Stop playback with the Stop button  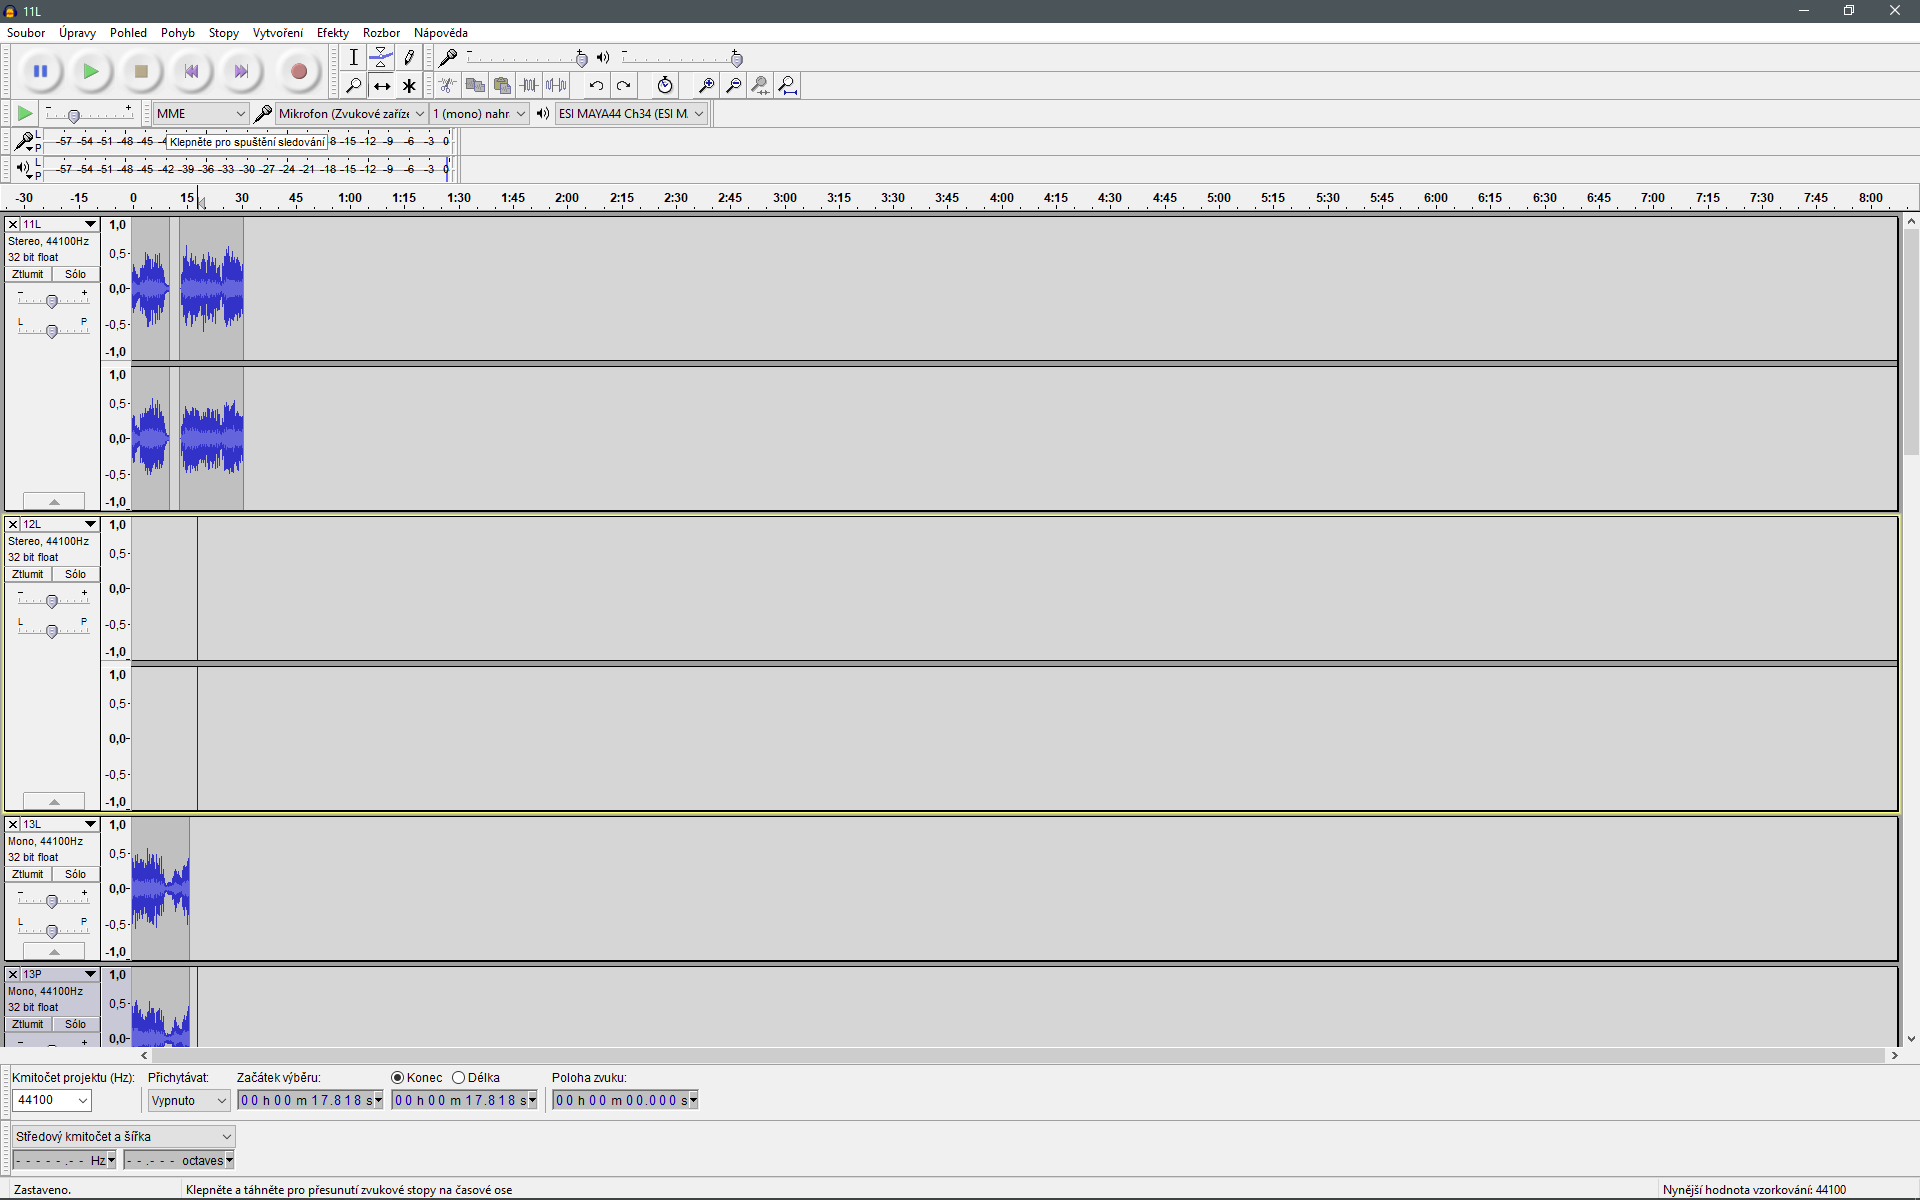pos(141,71)
